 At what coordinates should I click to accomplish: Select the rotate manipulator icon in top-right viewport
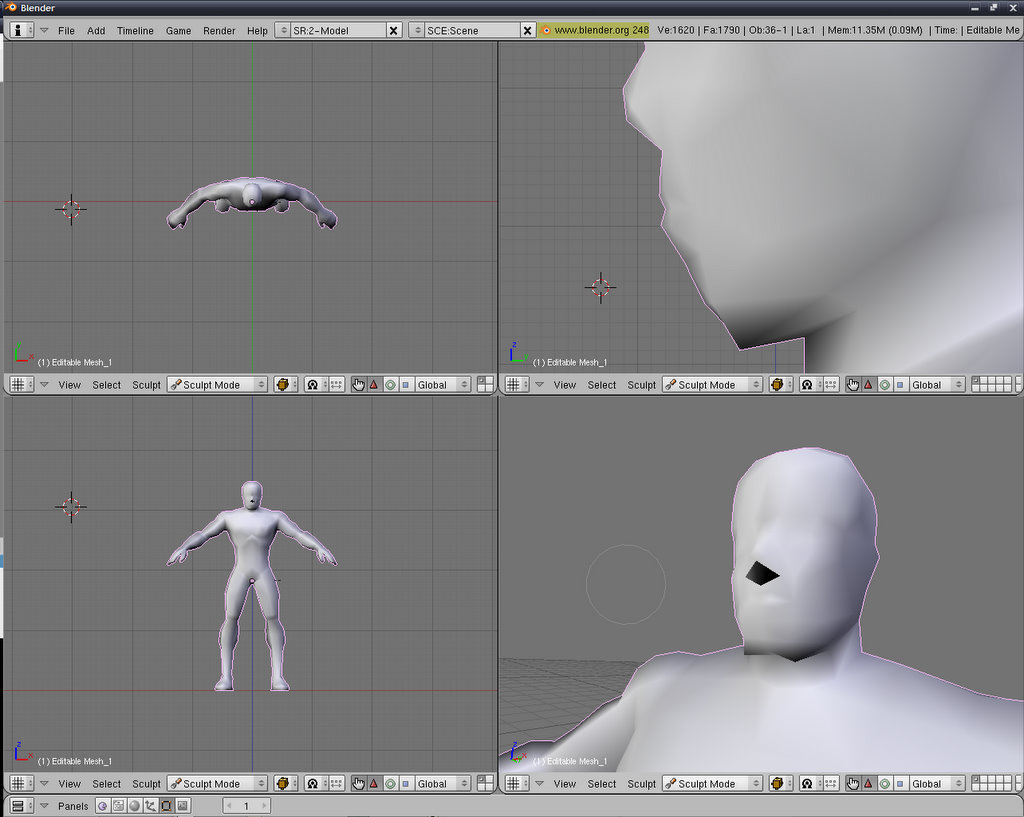point(885,385)
